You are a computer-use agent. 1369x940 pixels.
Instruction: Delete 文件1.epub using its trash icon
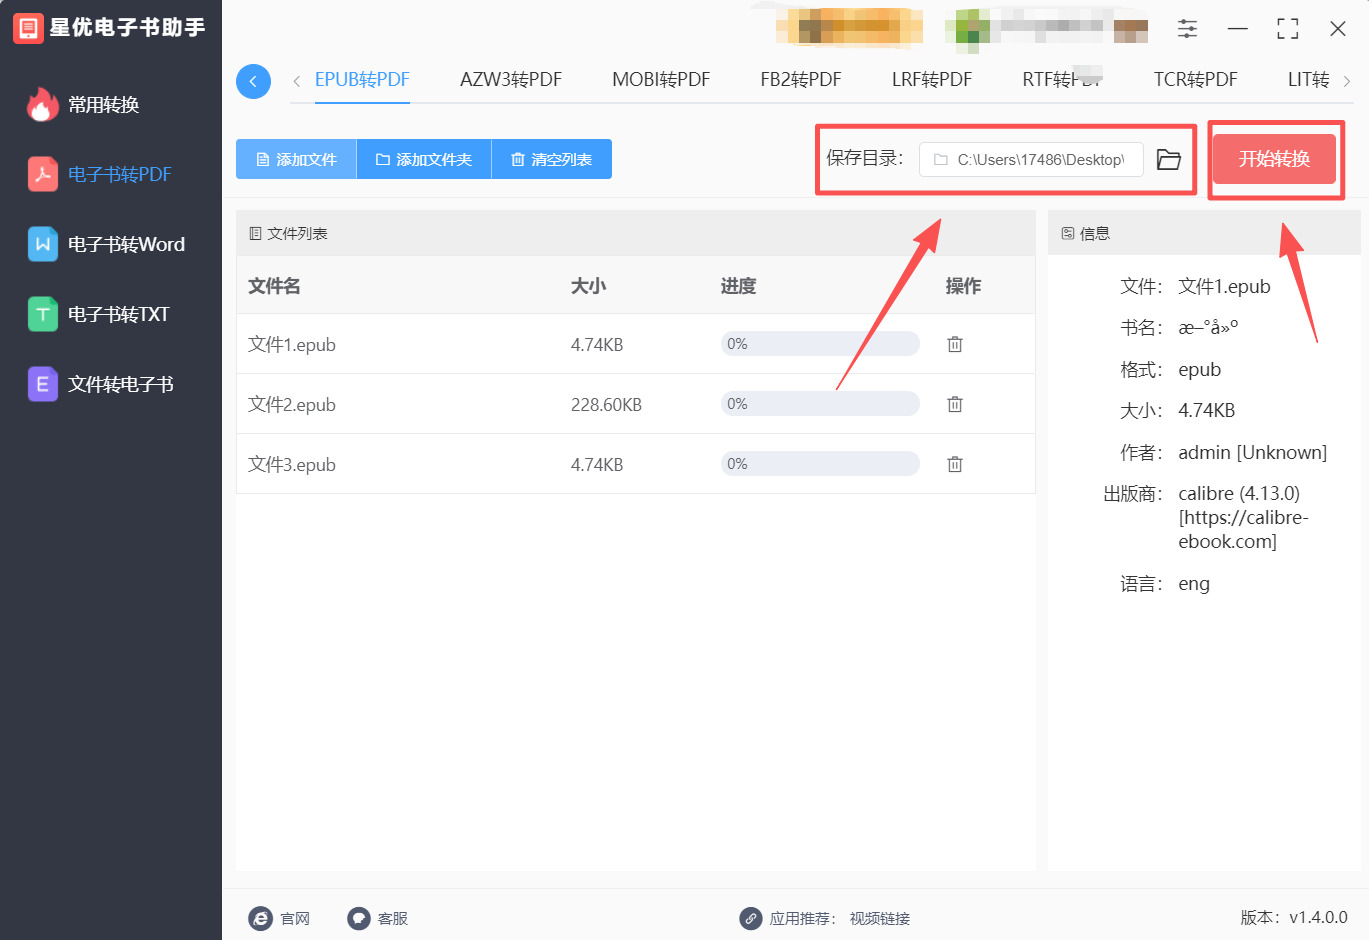[x=955, y=344]
